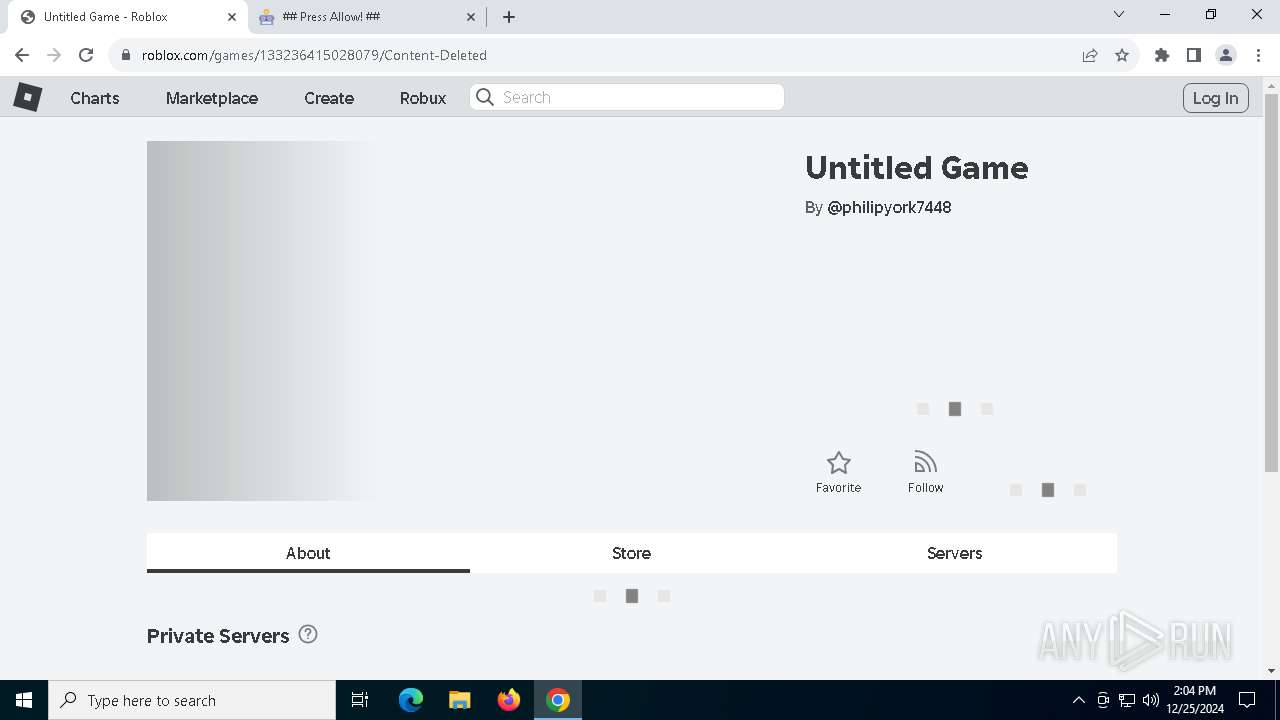The width and height of the screenshot is (1280, 720).
Task: Close the Untitled Game - Roblox tab
Action: coord(232,17)
